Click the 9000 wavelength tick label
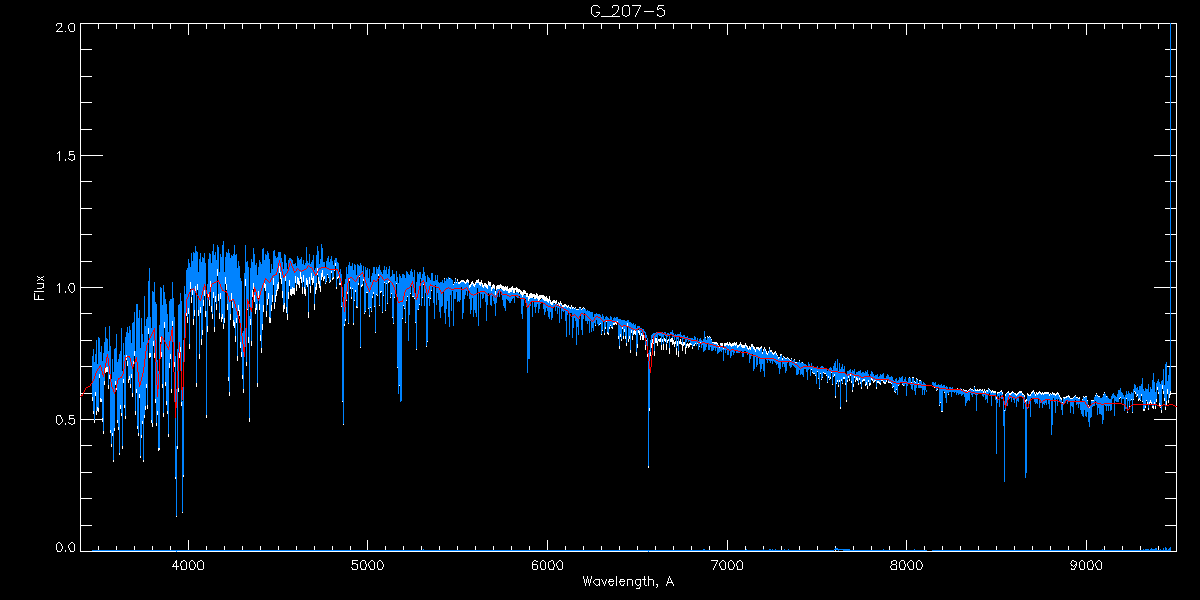Screen dimensions: 1200x600 [1086, 565]
